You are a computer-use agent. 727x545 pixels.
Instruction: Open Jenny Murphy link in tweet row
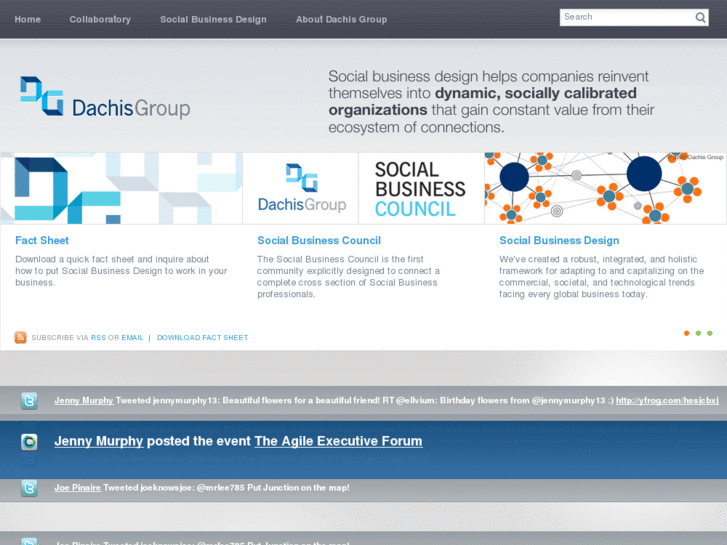coord(83,400)
